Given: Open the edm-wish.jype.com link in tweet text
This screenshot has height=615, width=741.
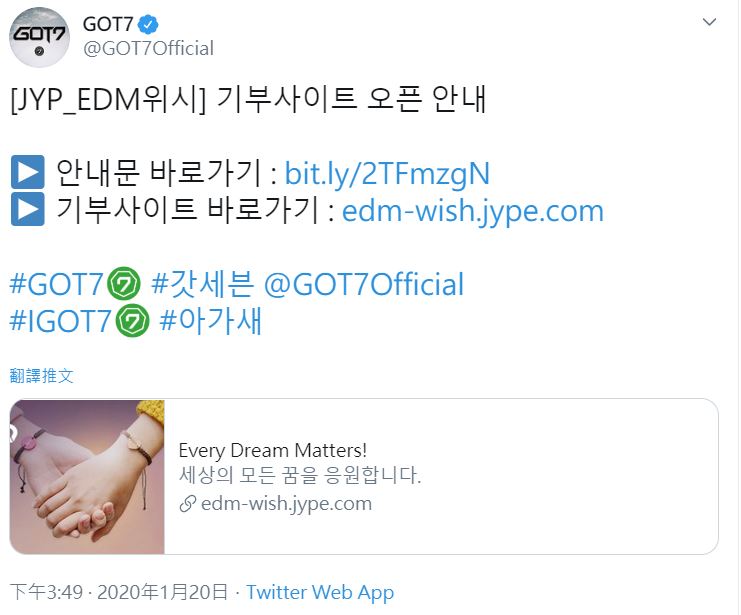Looking at the screenshot, I should click(x=473, y=211).
